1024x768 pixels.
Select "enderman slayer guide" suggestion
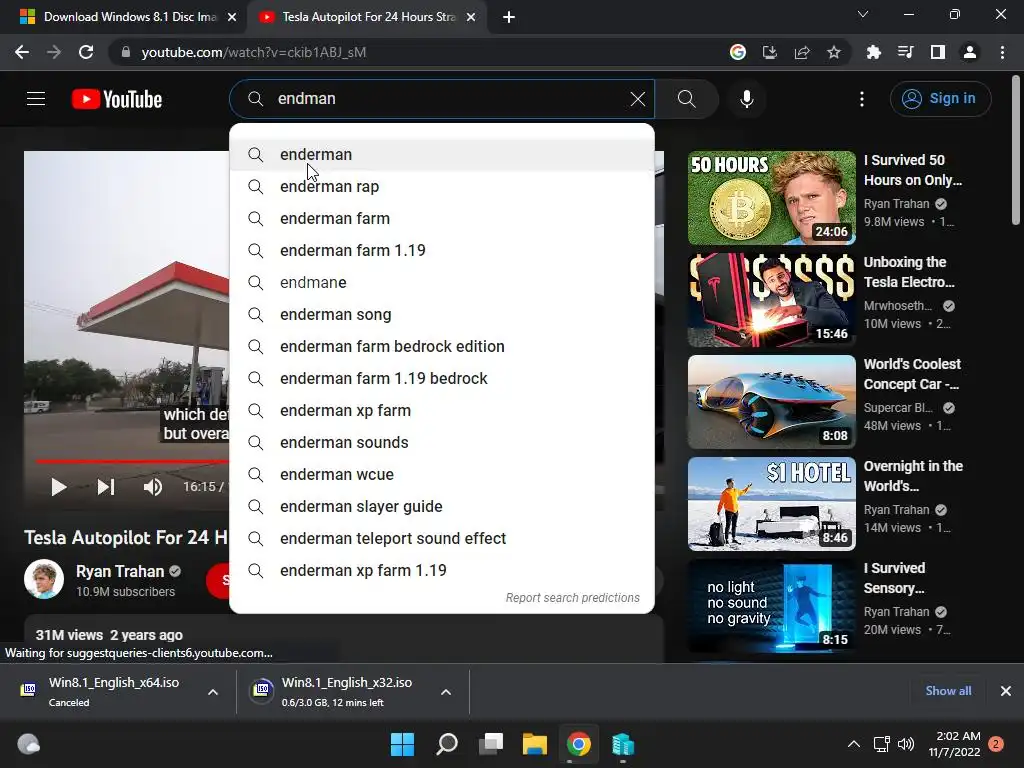442,507
